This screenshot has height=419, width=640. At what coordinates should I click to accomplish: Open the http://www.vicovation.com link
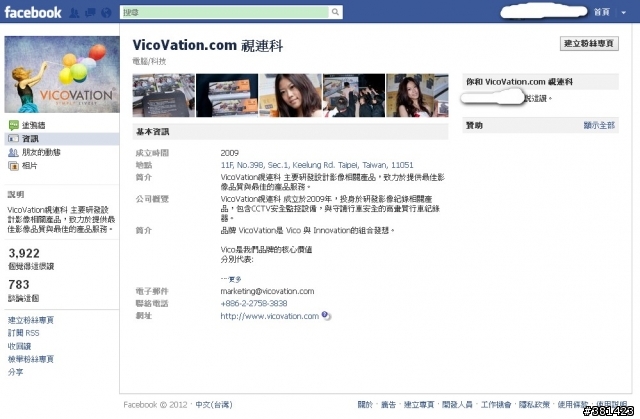coord(269,316)
